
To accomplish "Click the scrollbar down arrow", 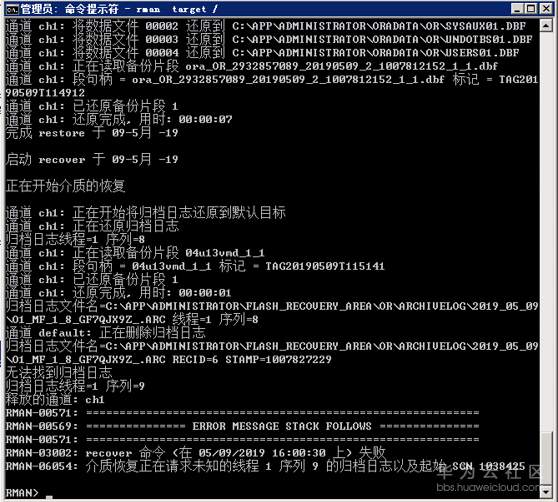I will pyautogui.click(x=546, y=492).
